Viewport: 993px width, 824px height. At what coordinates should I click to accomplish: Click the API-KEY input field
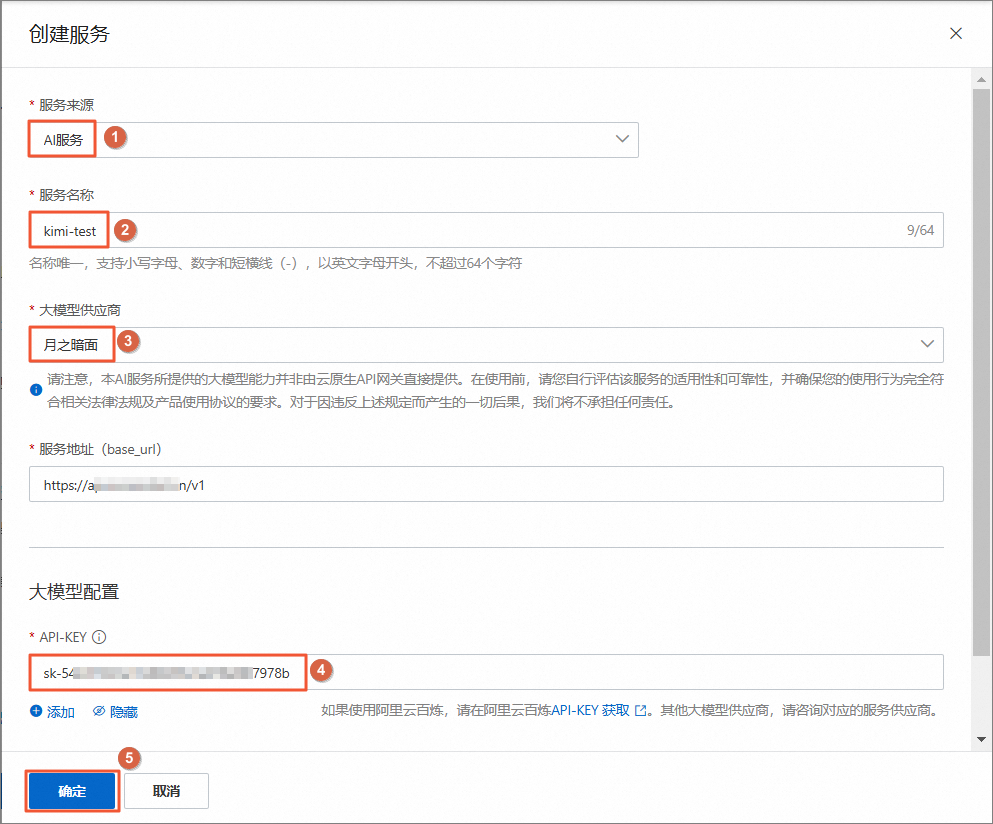click(486, 672)
